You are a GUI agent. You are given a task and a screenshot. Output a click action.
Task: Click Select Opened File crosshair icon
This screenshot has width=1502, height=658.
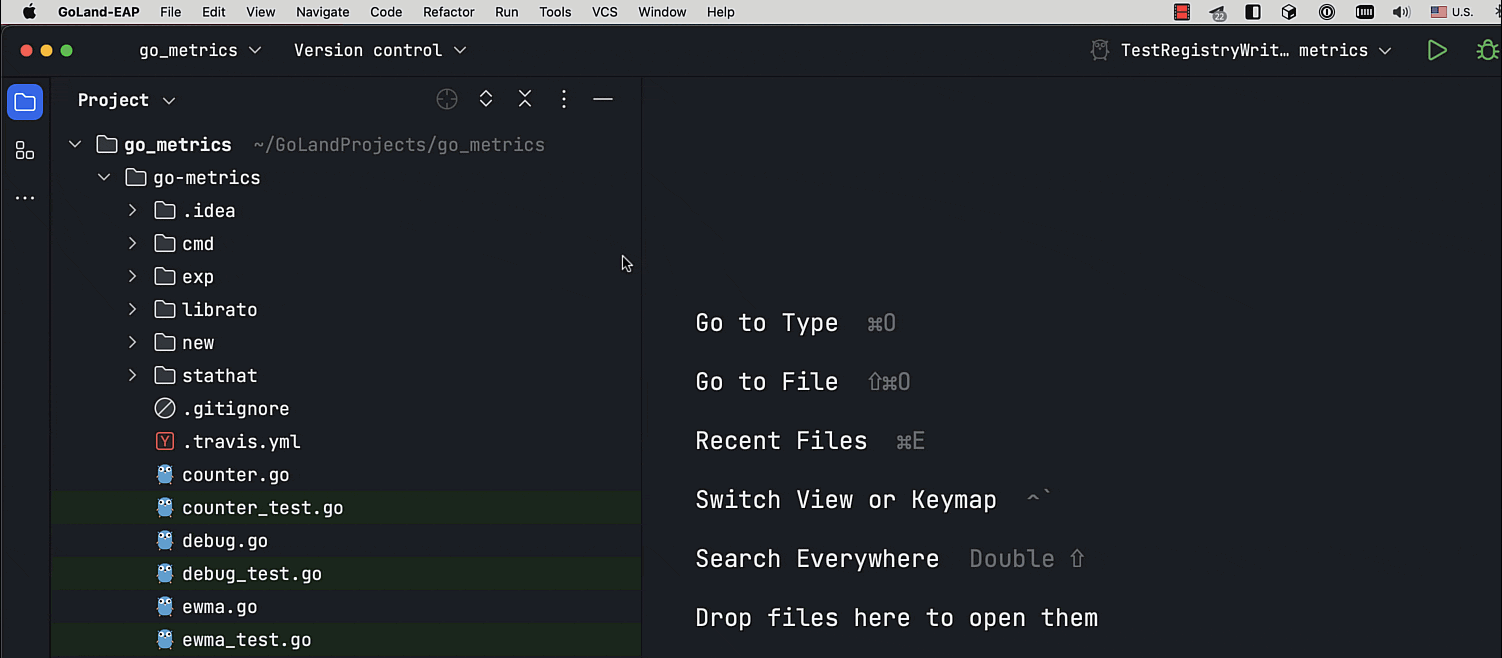[x=447, y=99]
